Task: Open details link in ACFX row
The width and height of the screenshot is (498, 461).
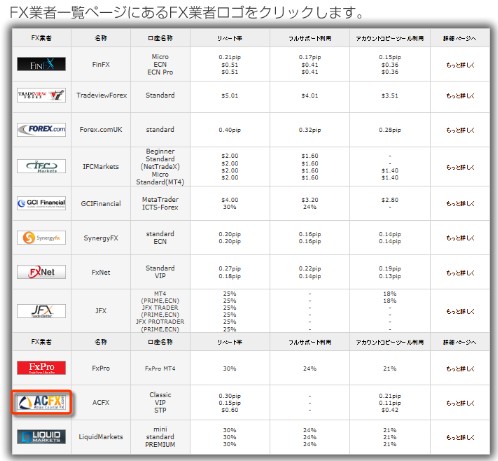Action: coord(460,403)
